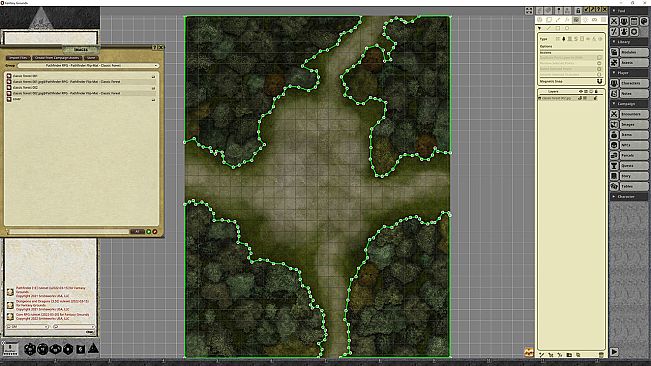
Task: Open Images list from the sidebar
Action: 634,124
